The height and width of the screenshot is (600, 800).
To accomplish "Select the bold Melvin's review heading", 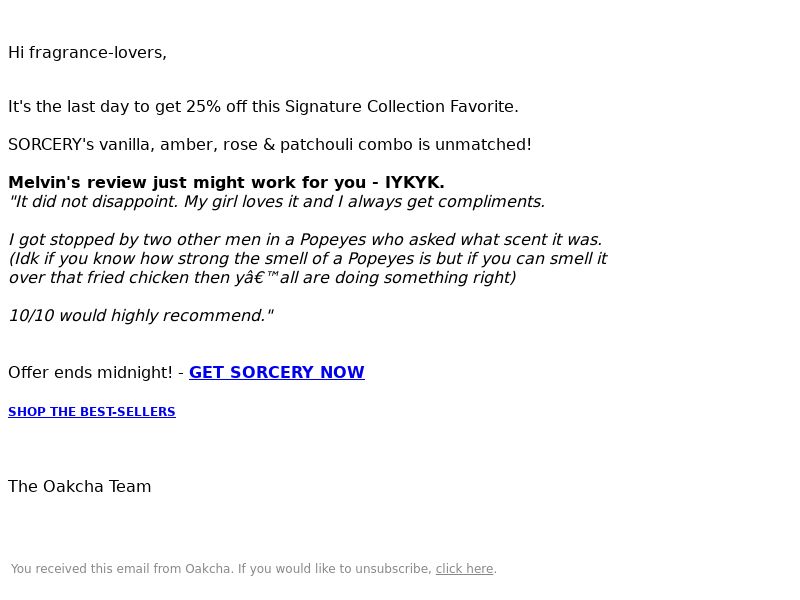I will pyautogui.click(x=227, y=182).
